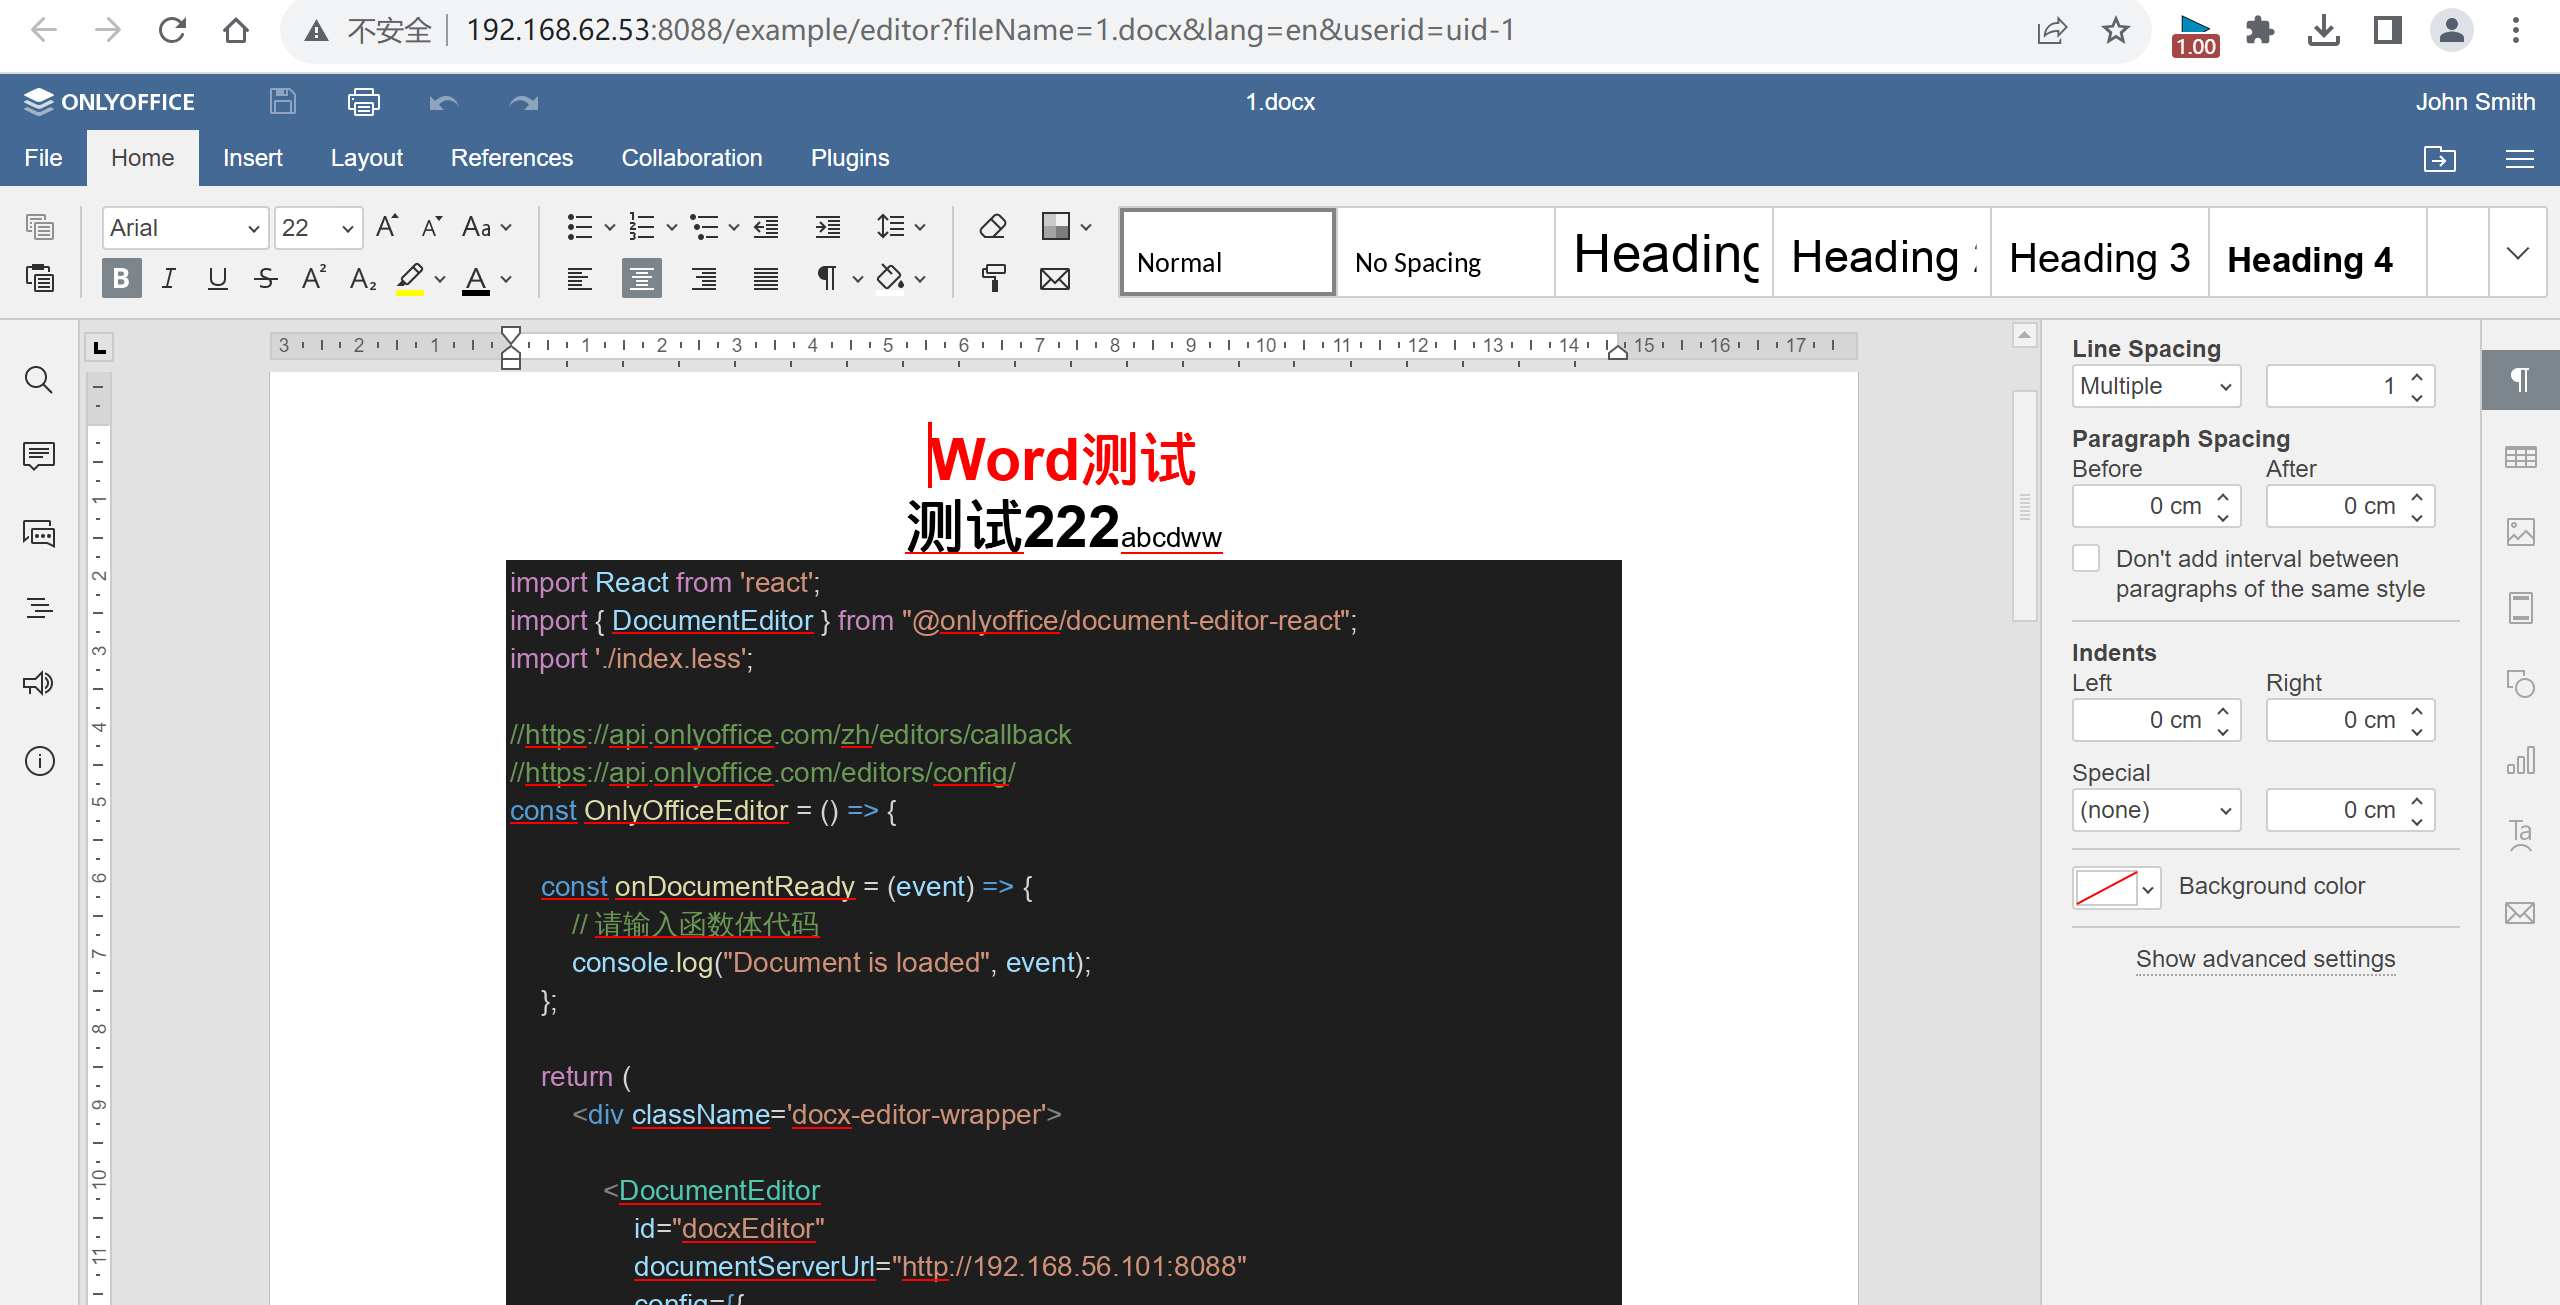Toggle Don't add interval between paragraphs checkbox

point(2086,558)
